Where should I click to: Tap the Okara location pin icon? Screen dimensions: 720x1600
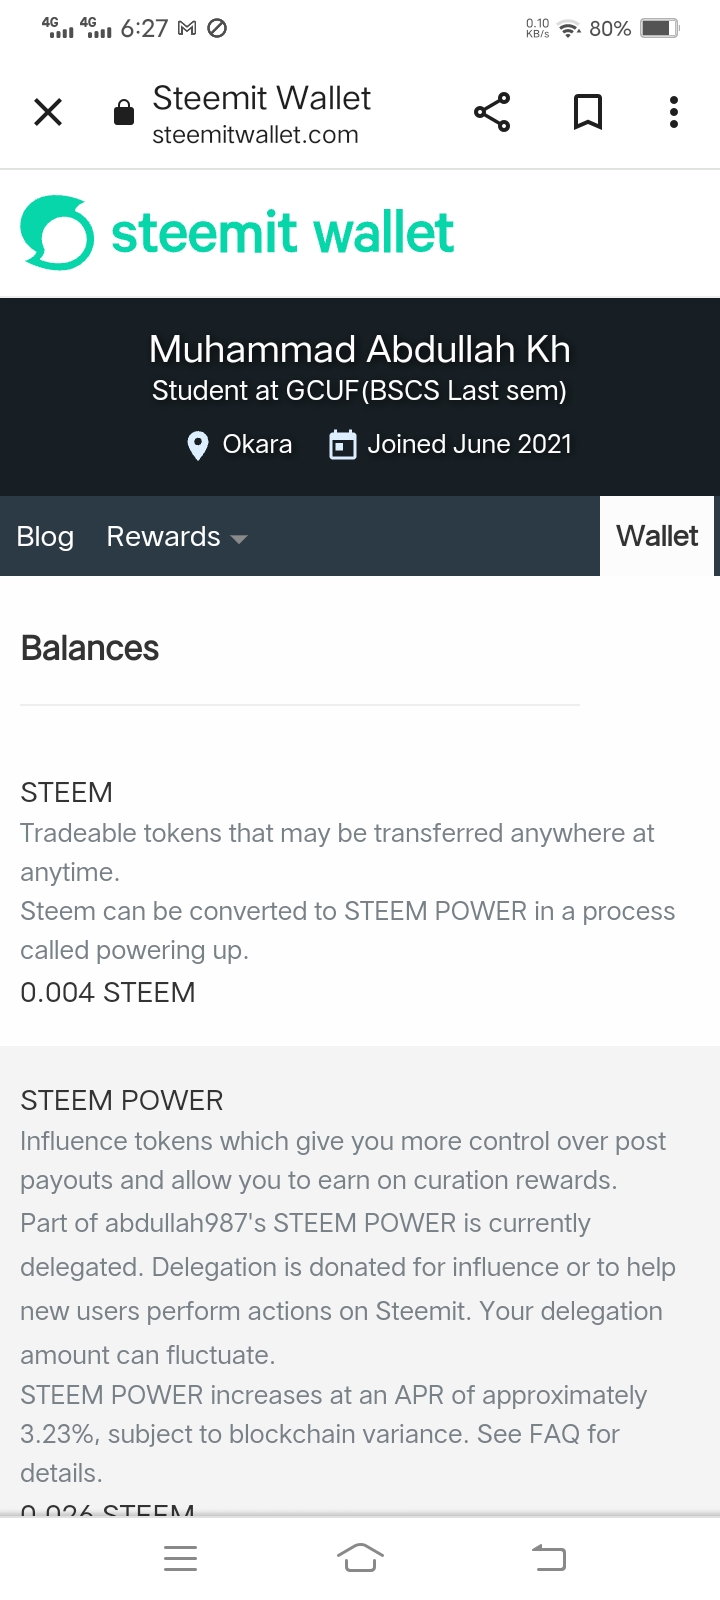click(198, 445)
